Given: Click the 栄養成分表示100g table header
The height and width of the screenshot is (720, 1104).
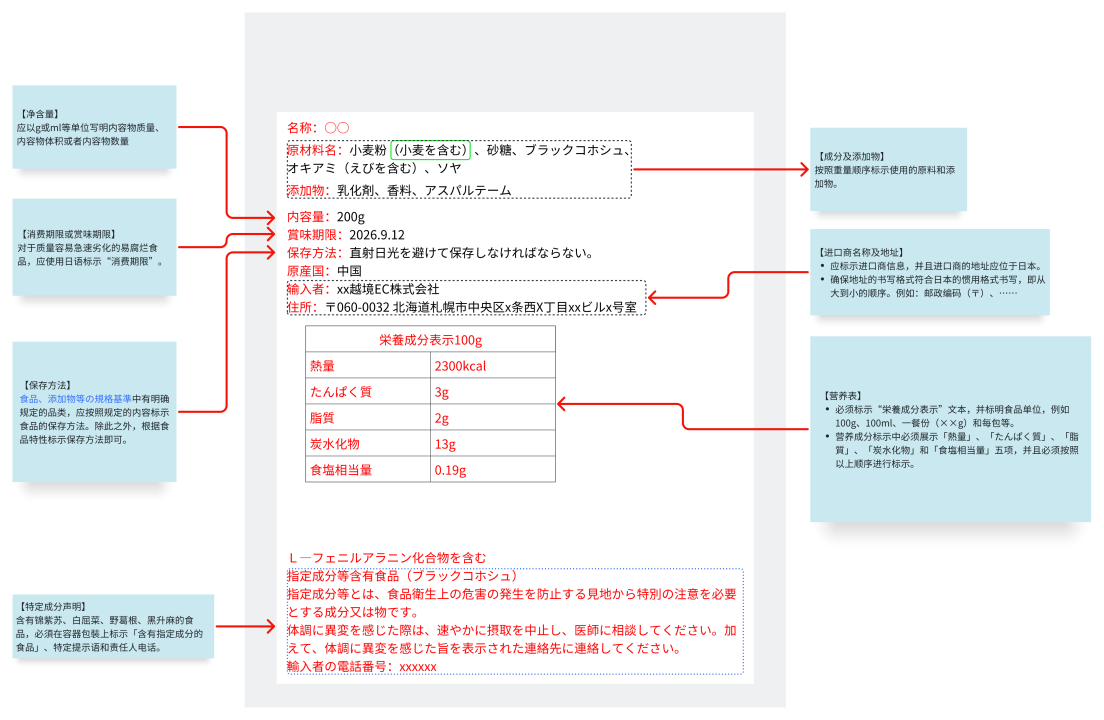Looking at the screenshot, I should click(x=430, y=340).
